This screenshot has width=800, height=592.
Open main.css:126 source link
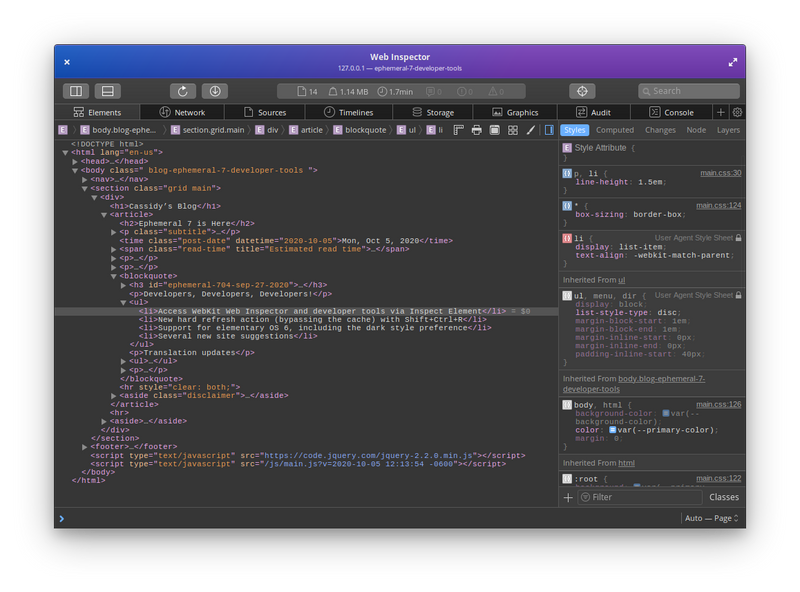tap(718, 405)
